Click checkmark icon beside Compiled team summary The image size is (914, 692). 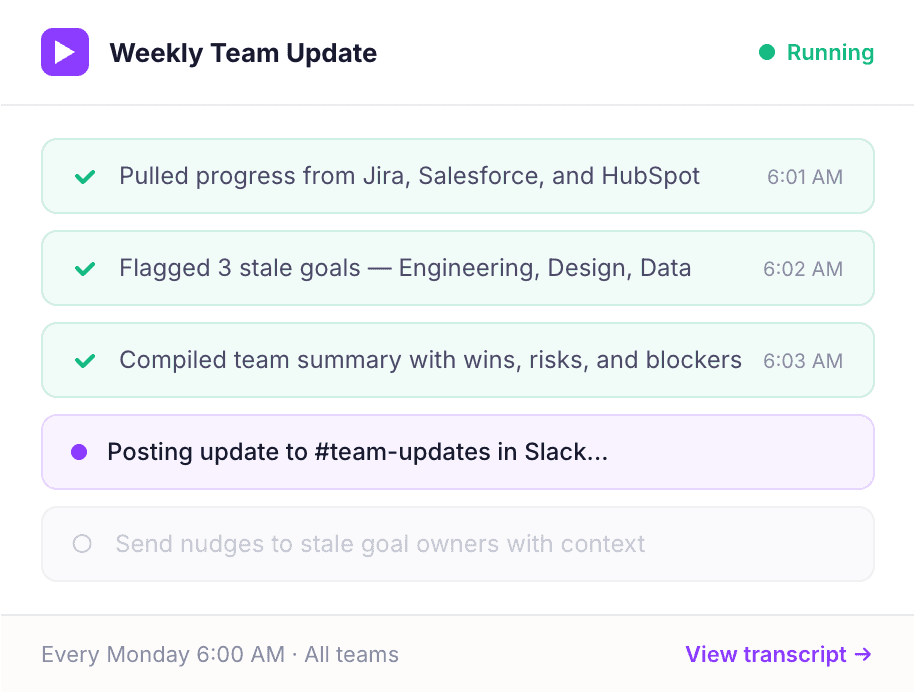[x=85, y=361]
